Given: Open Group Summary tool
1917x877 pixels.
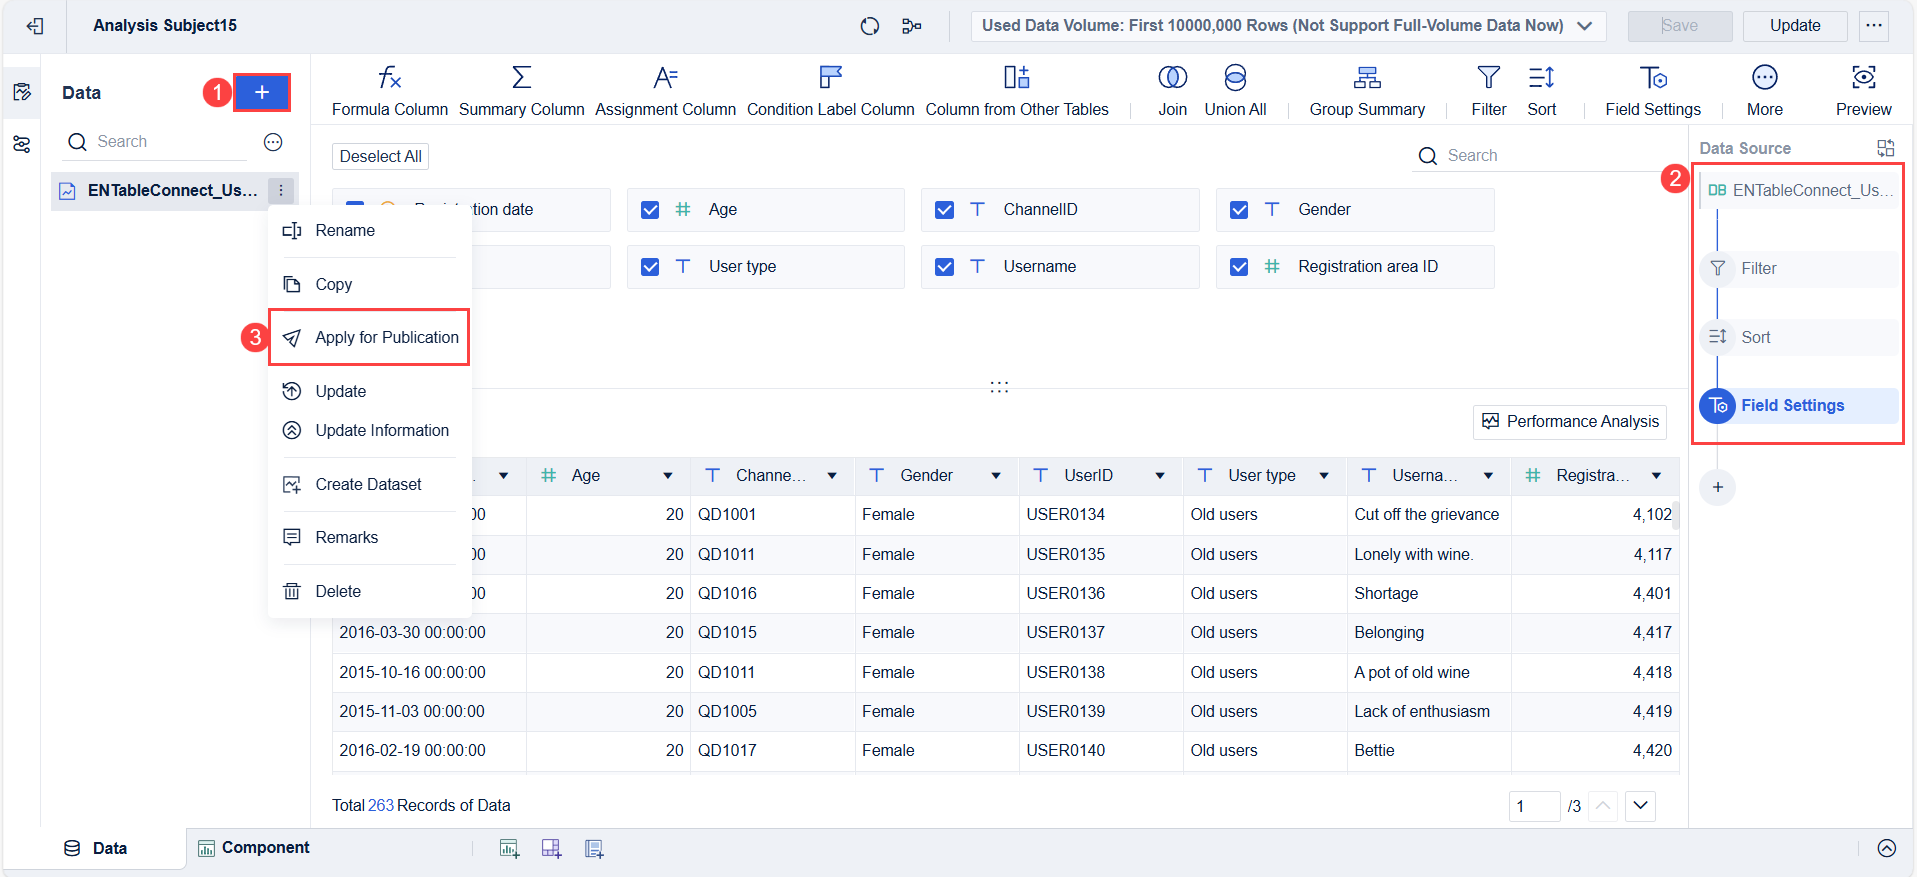Looking at the screenshot, I should [x=1367, y=91].
